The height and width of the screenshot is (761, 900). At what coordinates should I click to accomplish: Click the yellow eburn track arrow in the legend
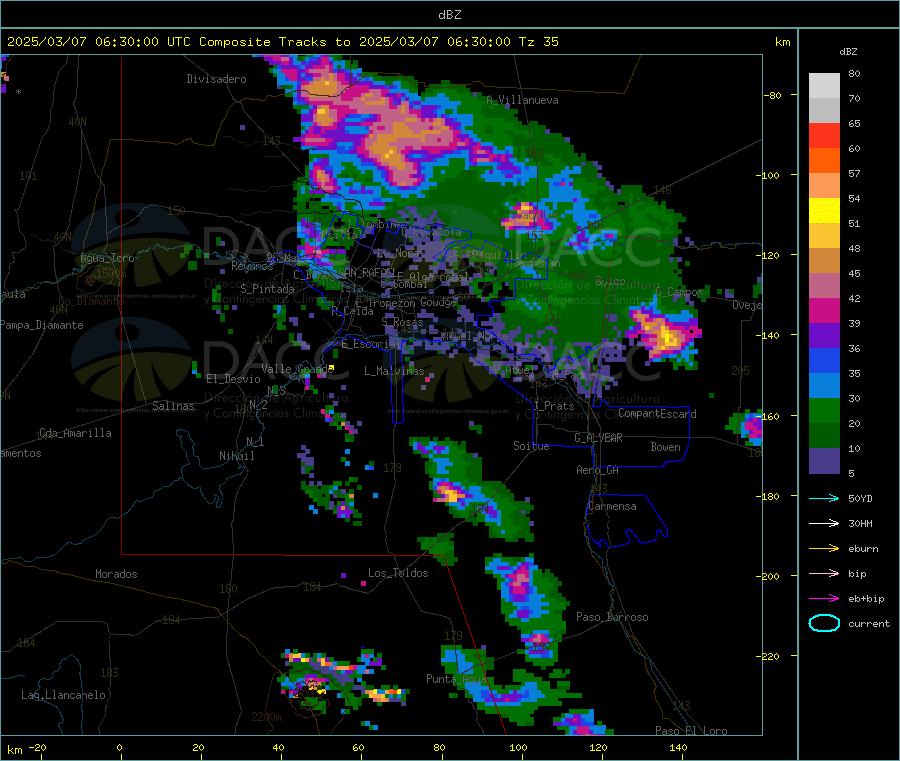tap(824, 549)
